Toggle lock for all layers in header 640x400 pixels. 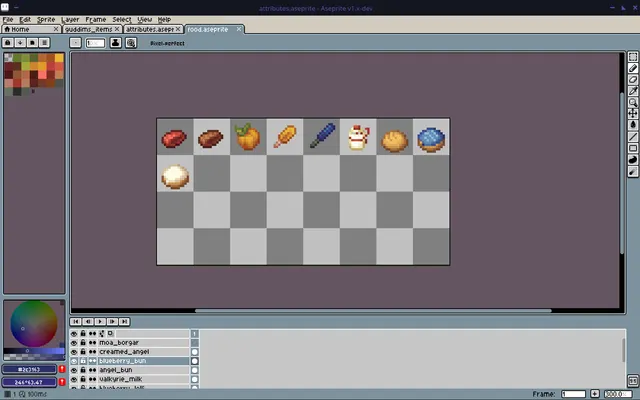tap(83, 334)
